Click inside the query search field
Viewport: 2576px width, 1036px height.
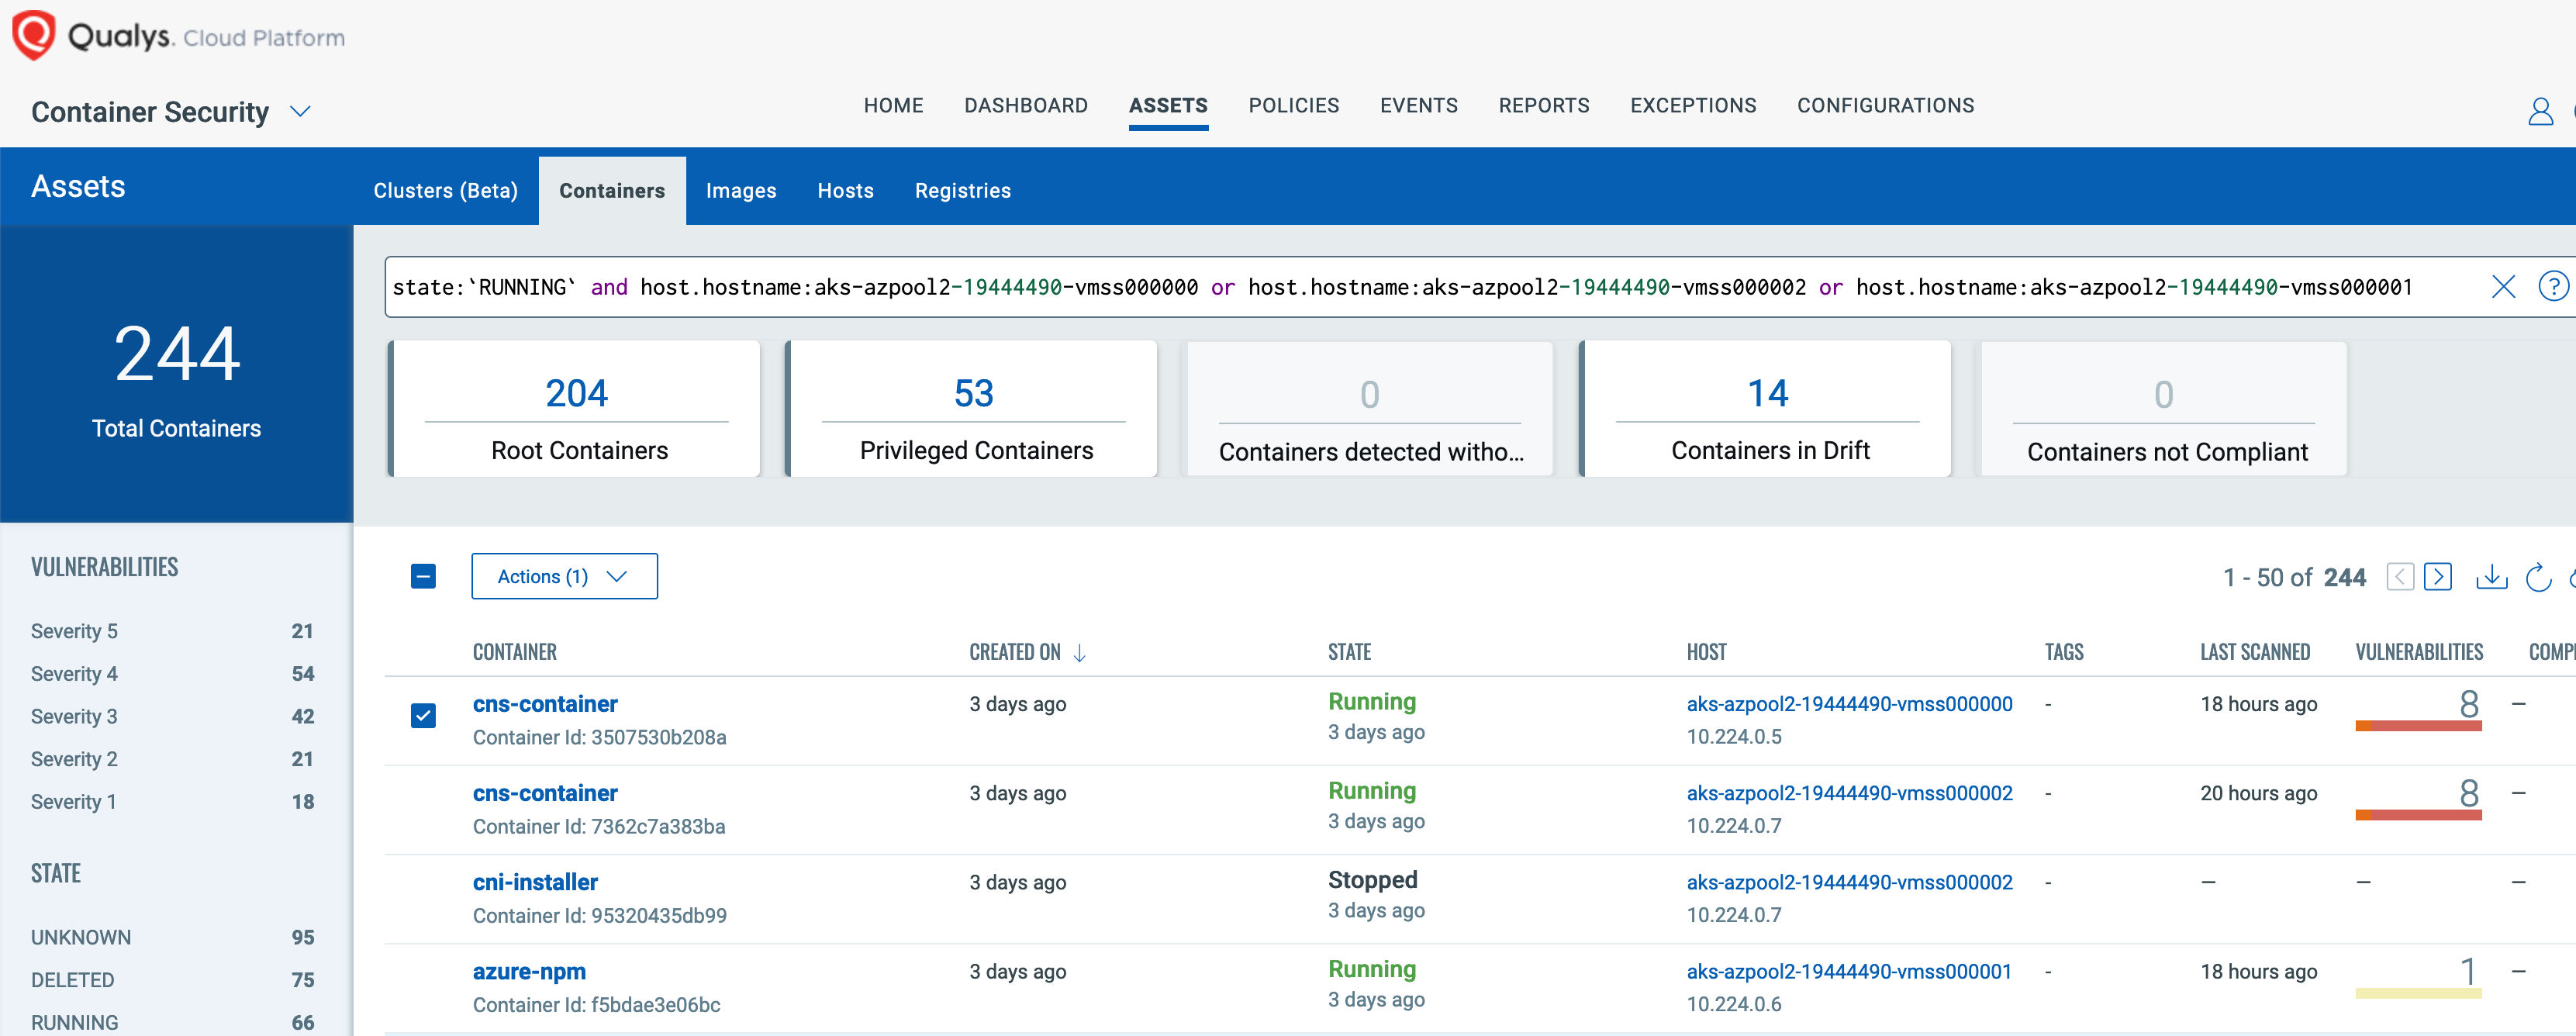(x=1400, y=287)
